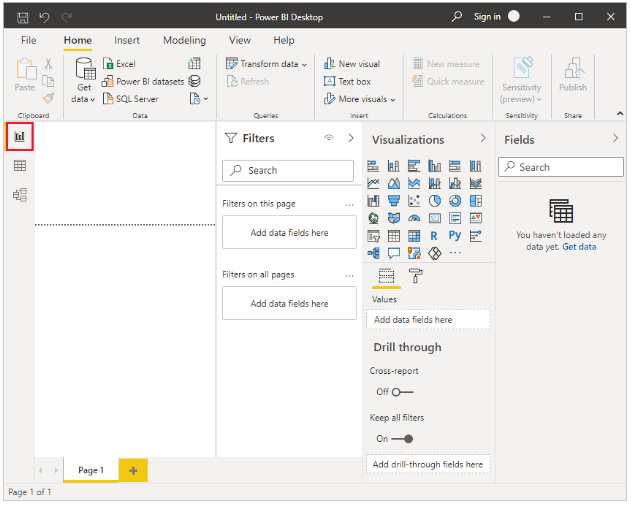Select the decomposition tree visualization
631x507 pixels.
point(373,254)
